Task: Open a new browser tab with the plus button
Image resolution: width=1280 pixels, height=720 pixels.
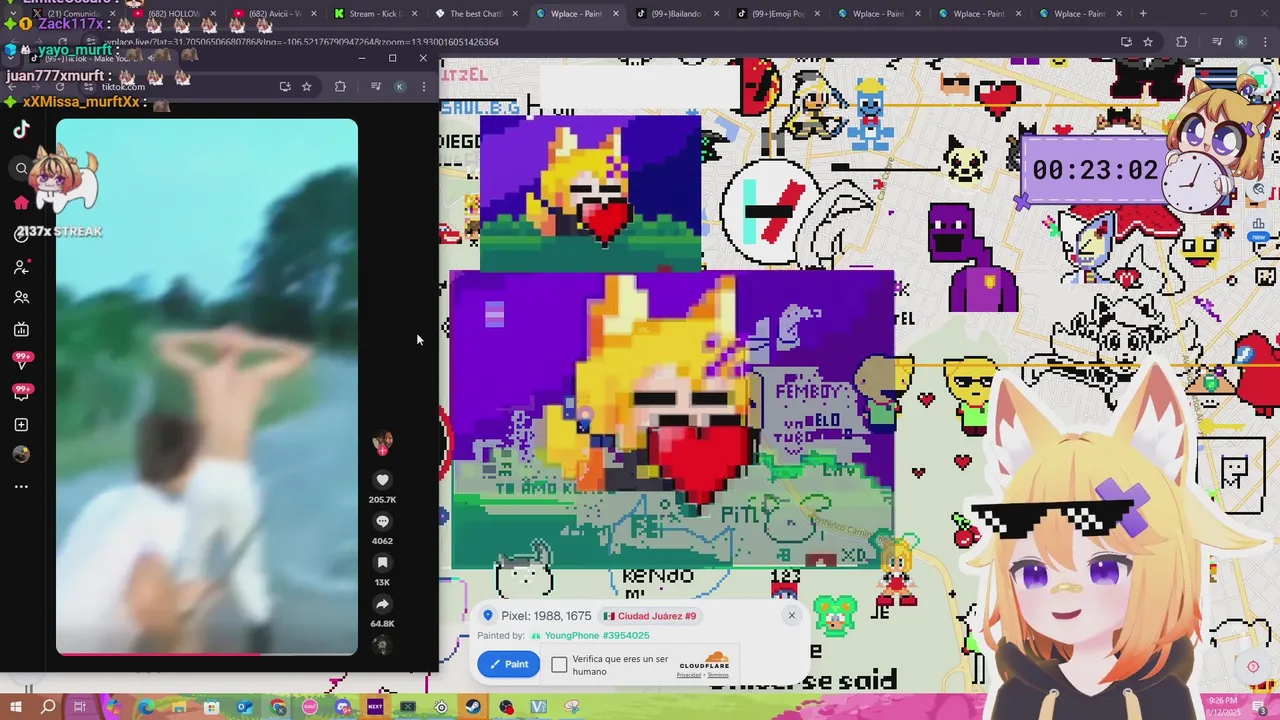Action: pyautogui.click(x=1143, y=14)
